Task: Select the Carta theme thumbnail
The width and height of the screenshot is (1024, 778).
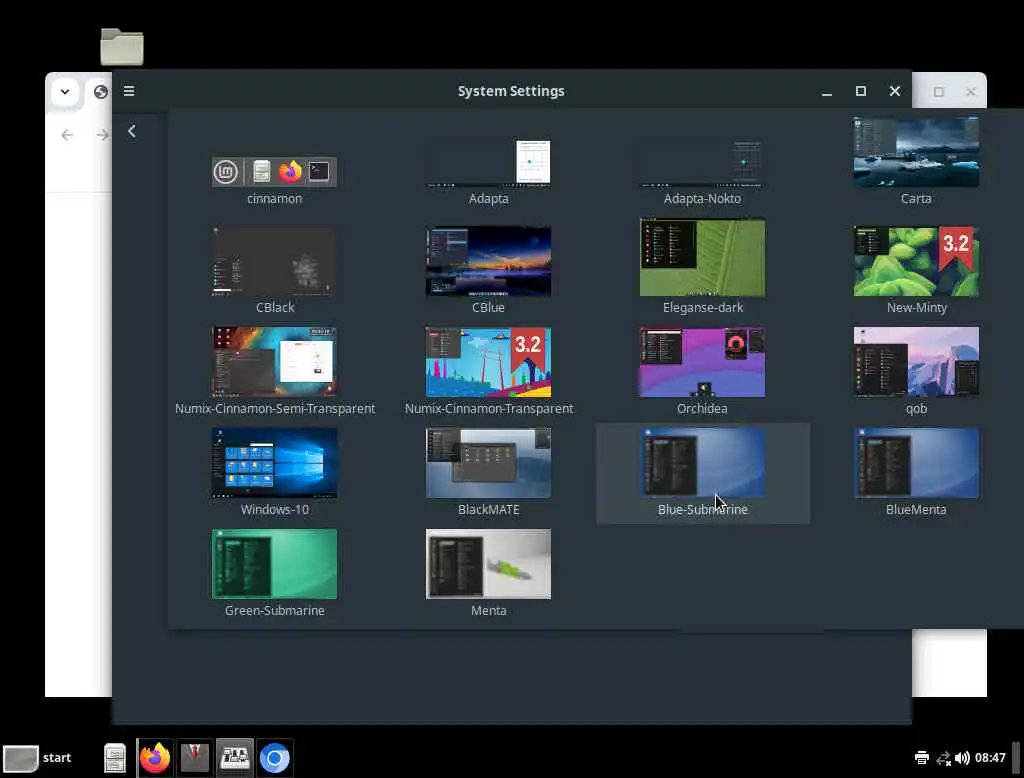Action: point(916,152)
